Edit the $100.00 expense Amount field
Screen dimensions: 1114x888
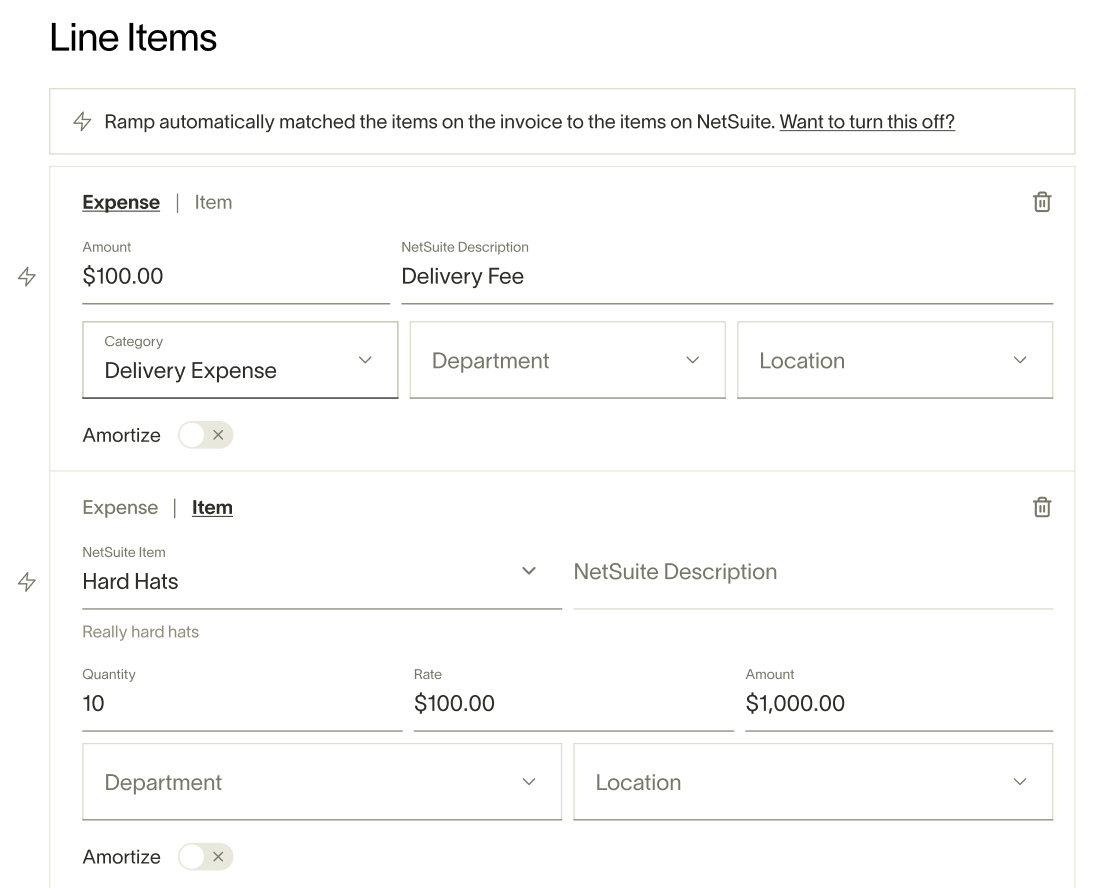(x=236, y=272)
